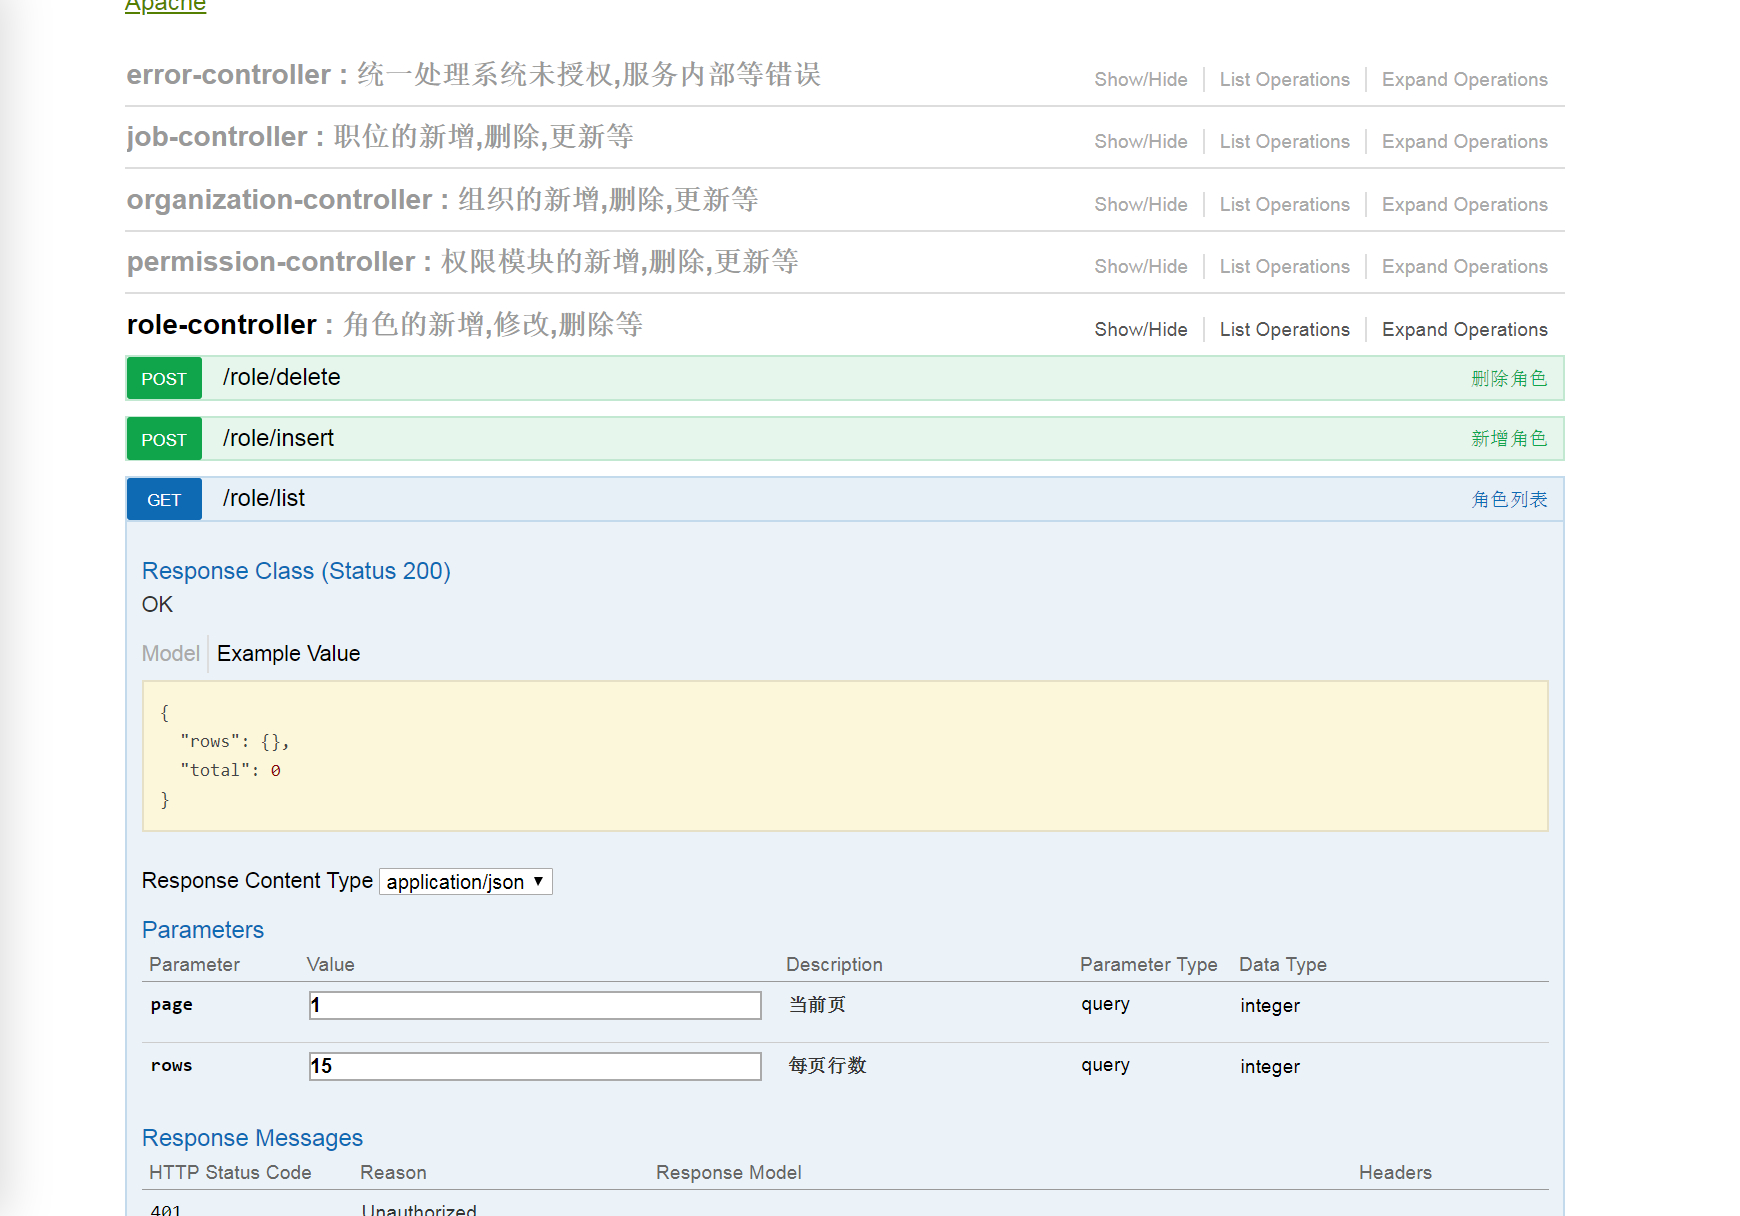Click the 'integer' data type for rows

coord(1270,1067)
